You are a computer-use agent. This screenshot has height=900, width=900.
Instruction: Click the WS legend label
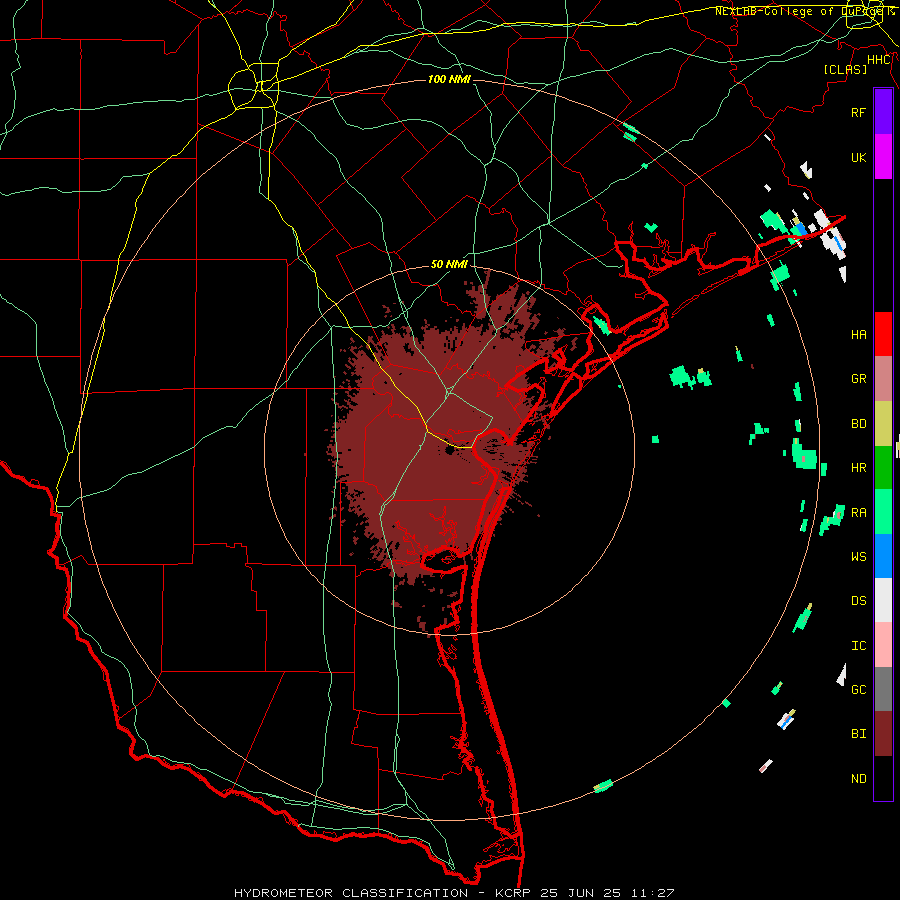pos(858,557)
